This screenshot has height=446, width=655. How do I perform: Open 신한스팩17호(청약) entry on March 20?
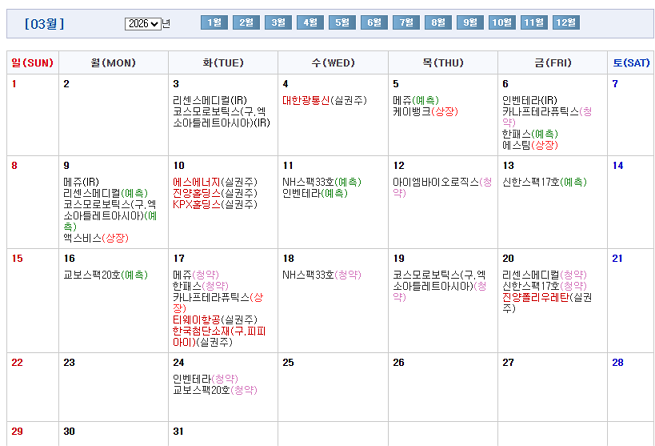[x=544, y=286]
